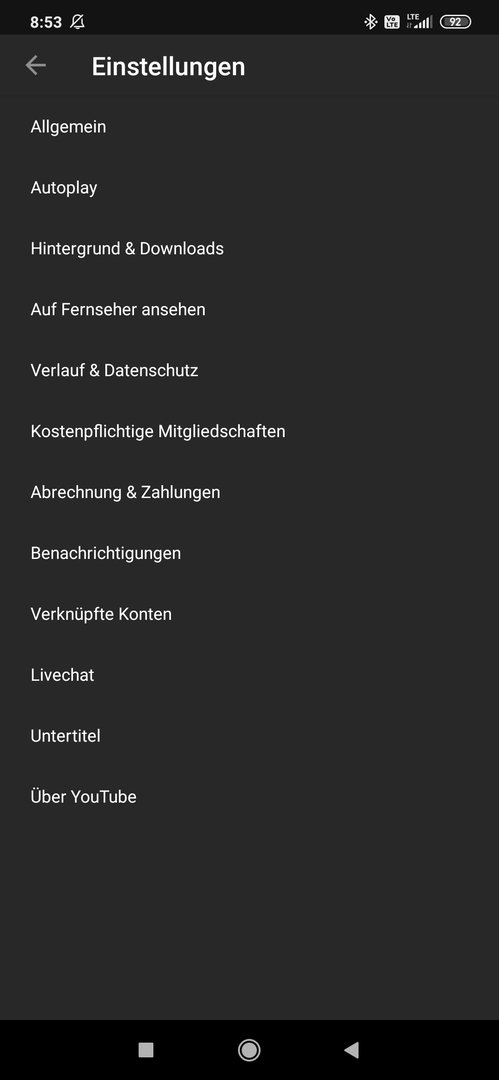Tap the battery indicator showing 92
499x1080 pixels.
point(456,22)
